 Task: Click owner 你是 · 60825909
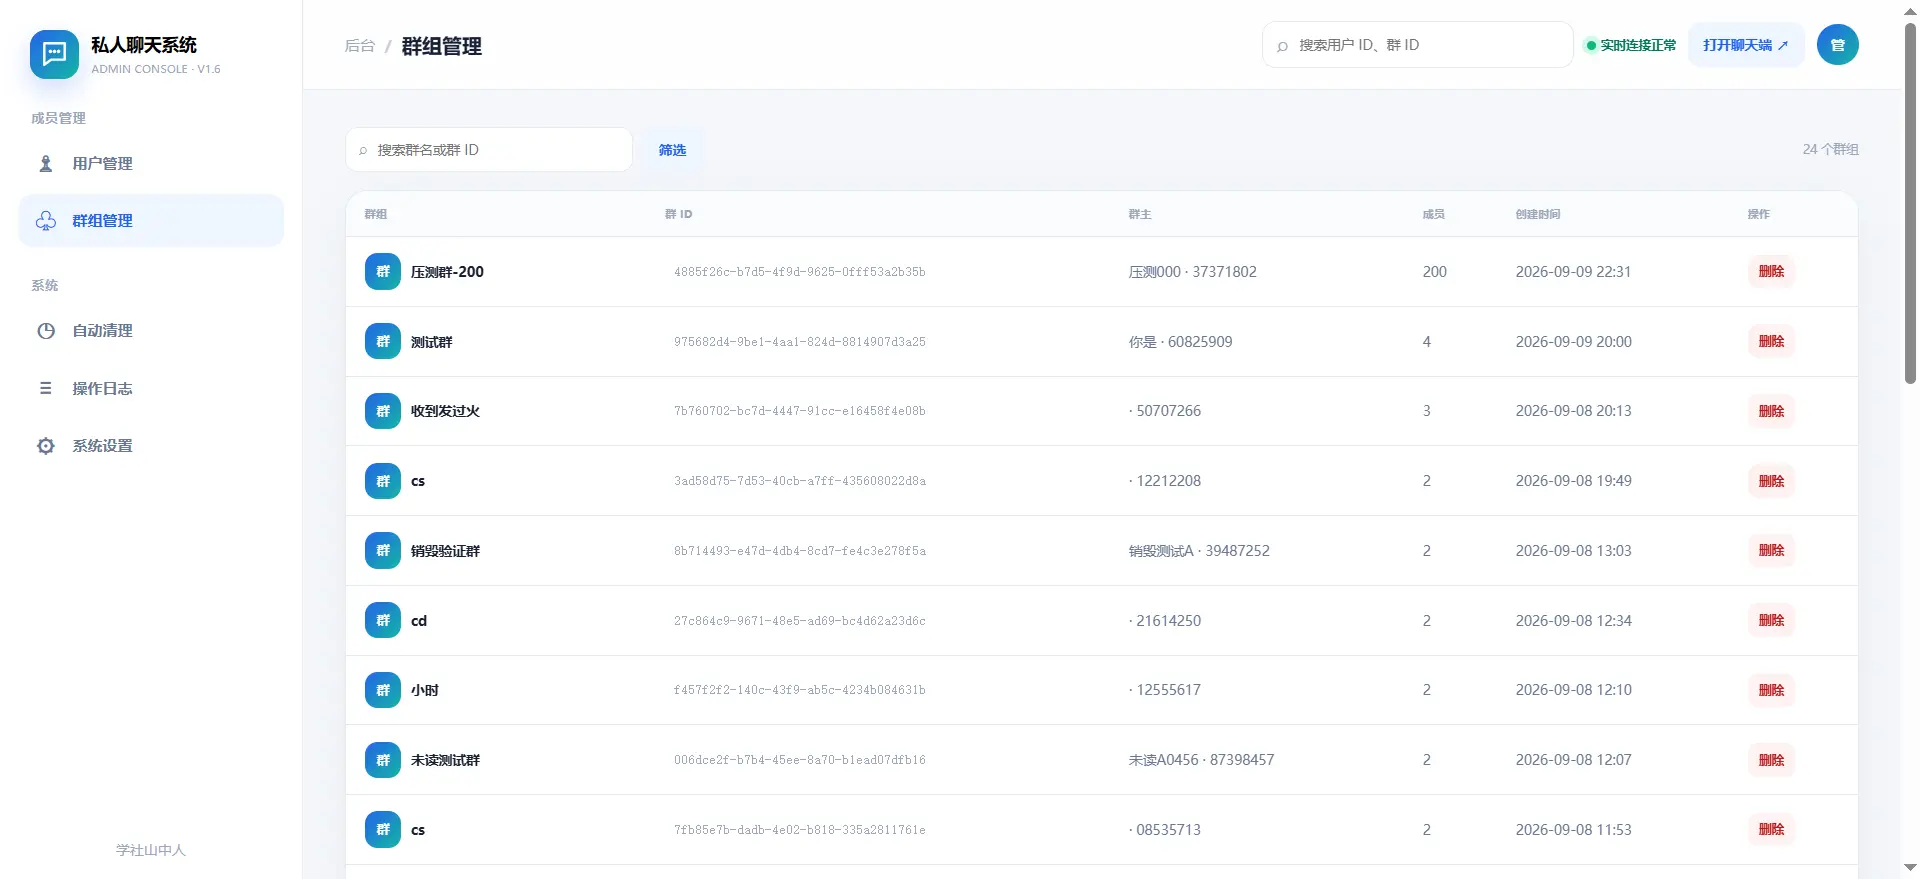(1180, 342)
